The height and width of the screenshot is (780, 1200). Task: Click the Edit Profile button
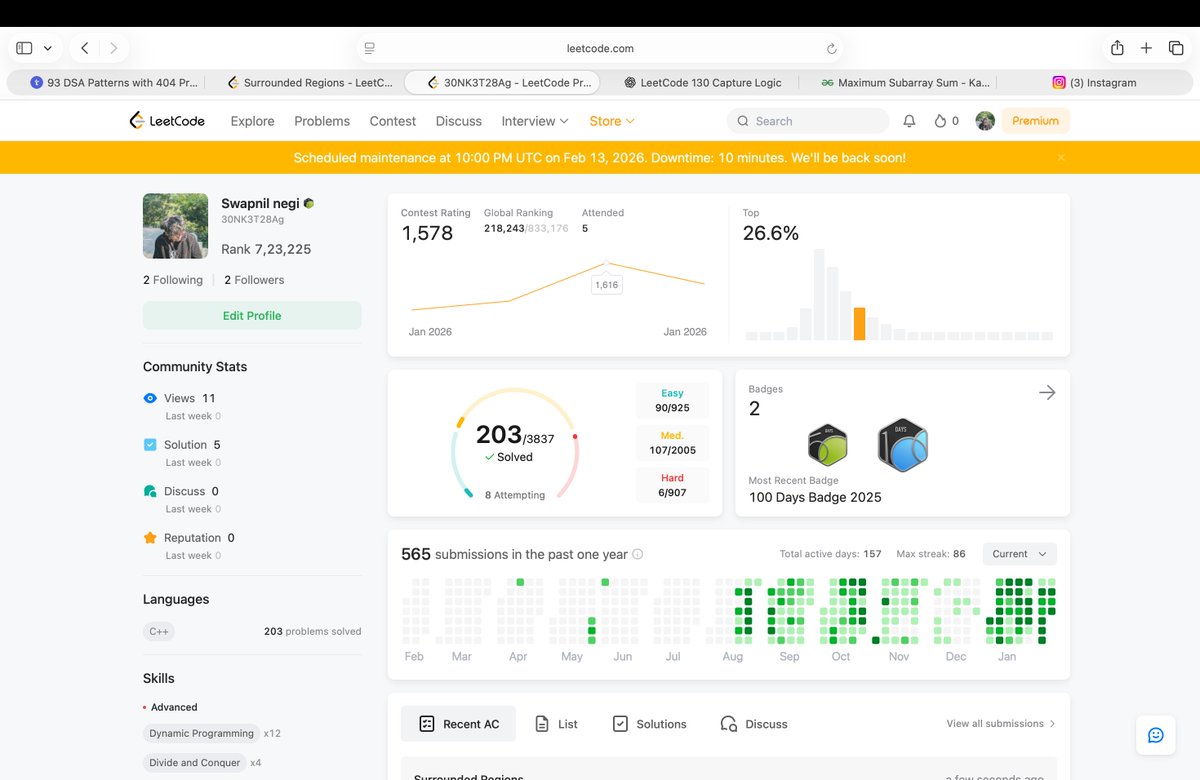(252, 316)
